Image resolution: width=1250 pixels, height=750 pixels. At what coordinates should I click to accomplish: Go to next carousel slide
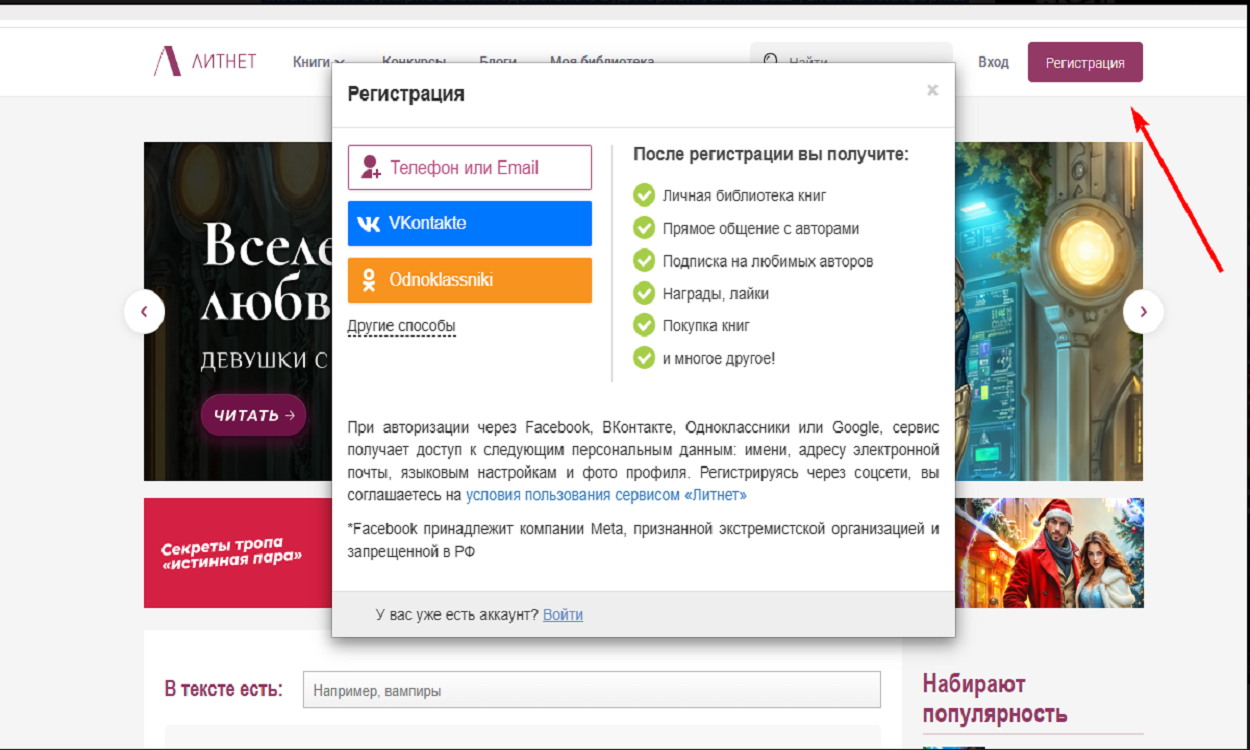[1143, 312]
